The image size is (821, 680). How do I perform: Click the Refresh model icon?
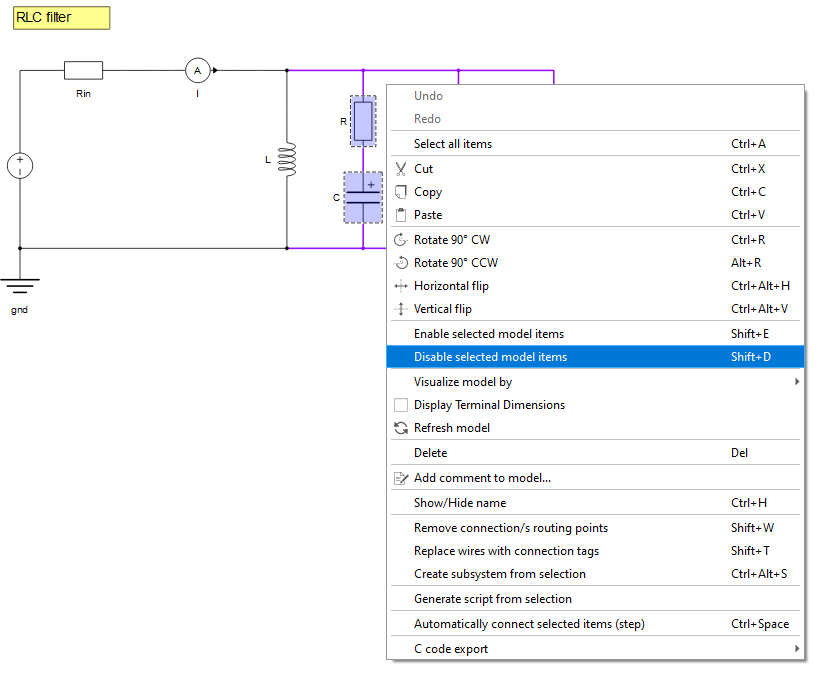click(x=401, y=428)
